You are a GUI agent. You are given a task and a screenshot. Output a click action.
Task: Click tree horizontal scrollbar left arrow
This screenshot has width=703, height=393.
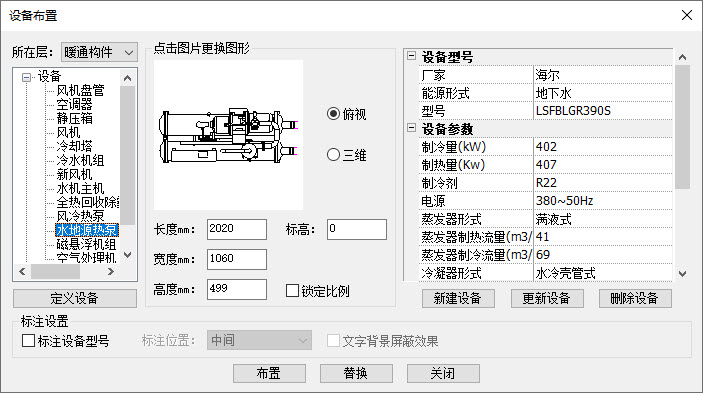click(22, 272)
